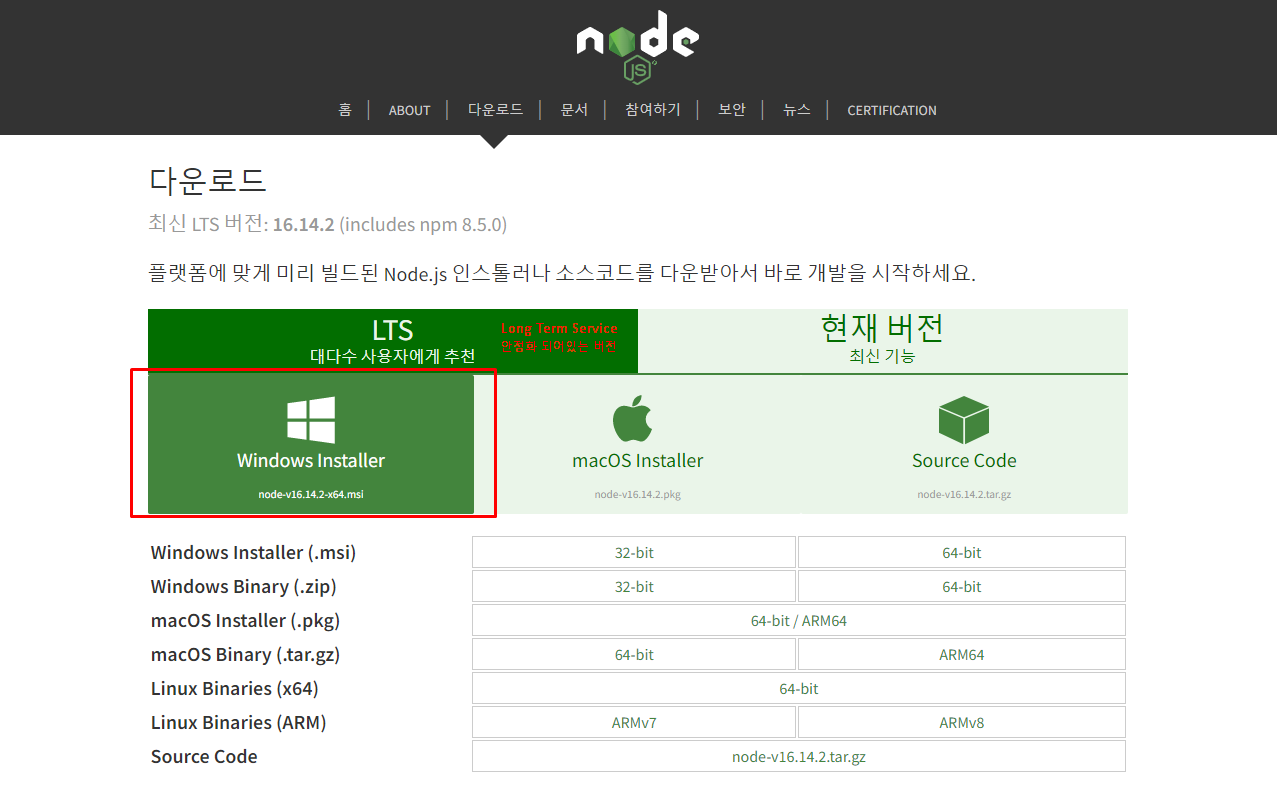1277x795 pixels.
Task: Click the Linux Binaries (x64) row label
Action: [235, 688]
